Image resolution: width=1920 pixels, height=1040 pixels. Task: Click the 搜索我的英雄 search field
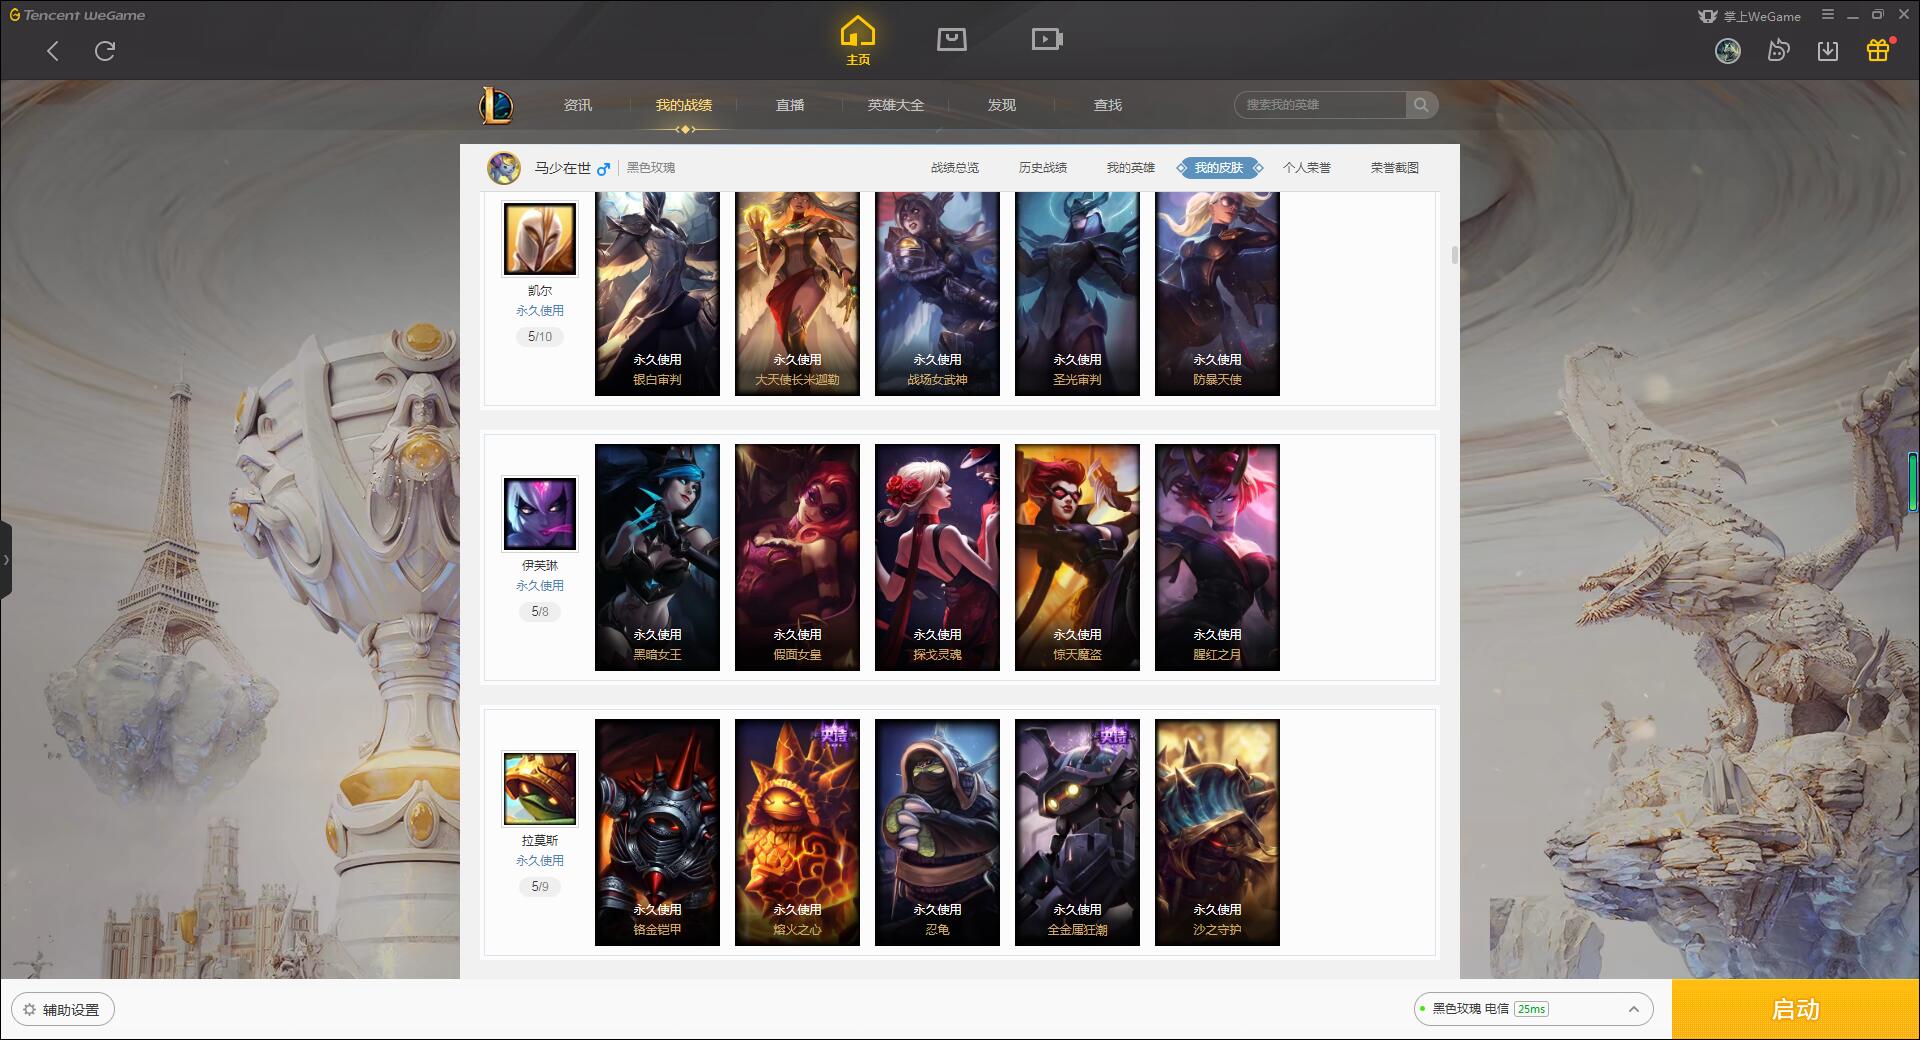(1320, 105)
